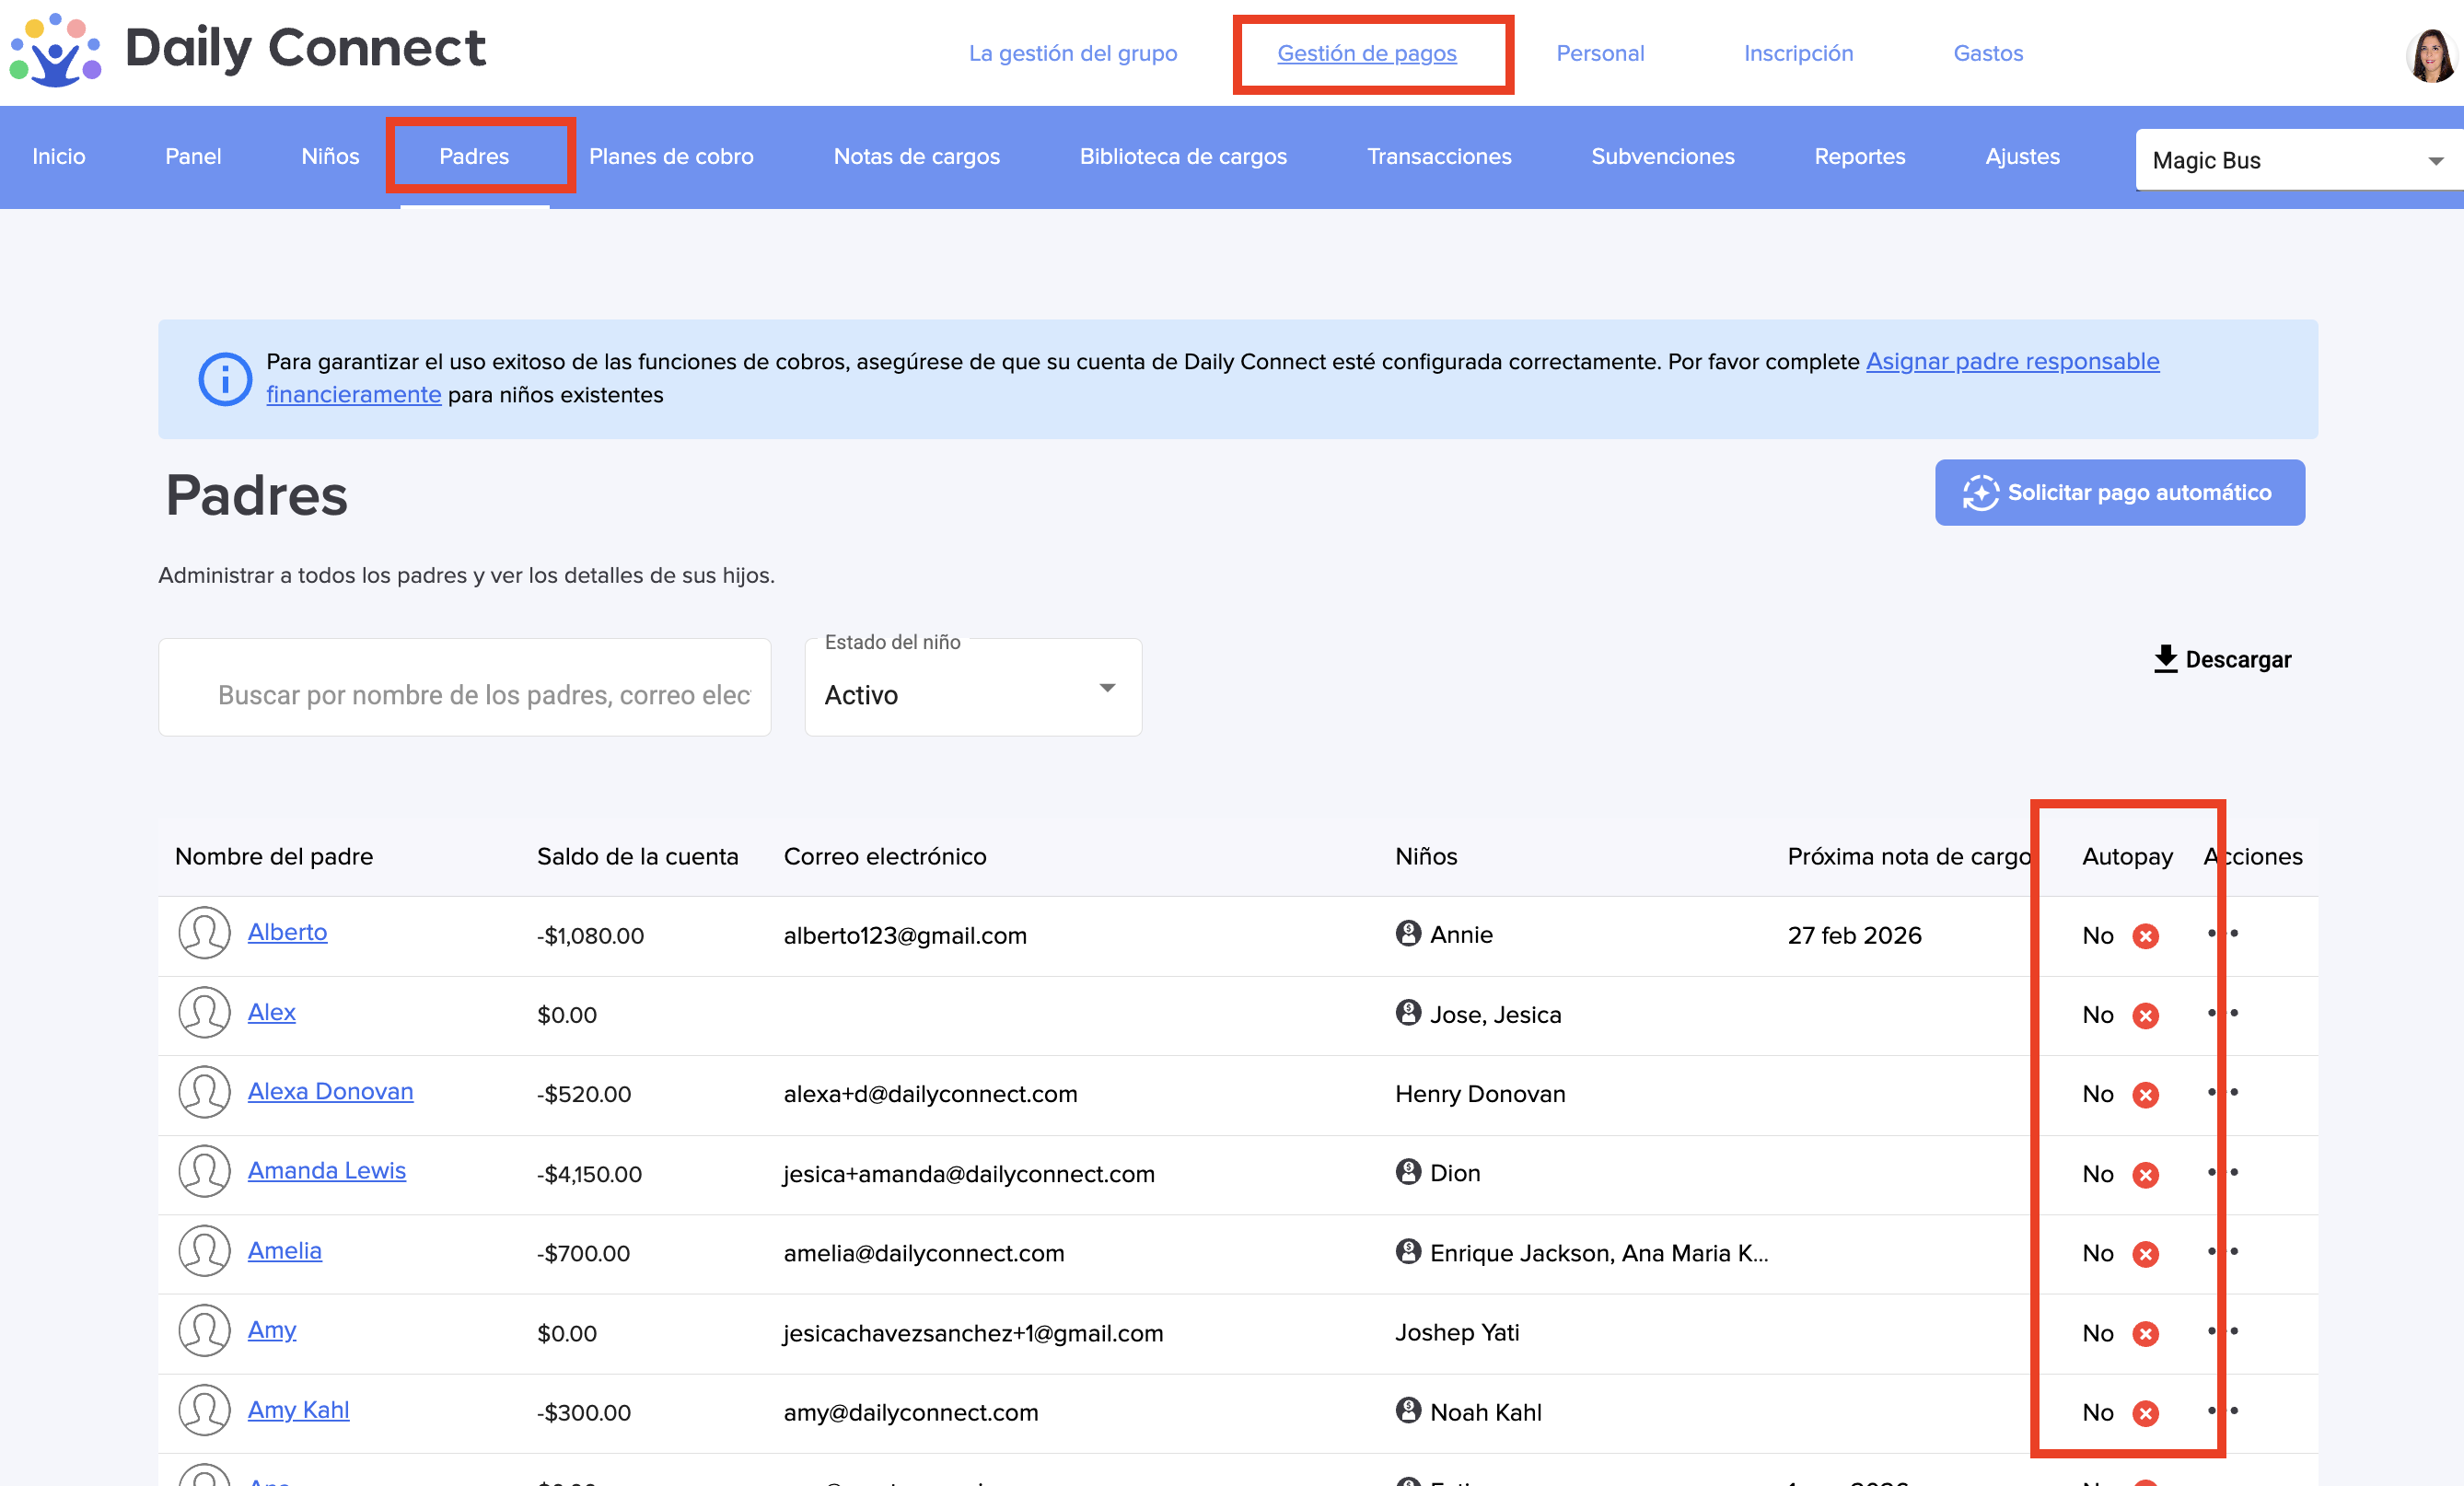Click the red autopay X for Amy Kahl
This screenshot has width=2464, height=1486.
point(2145,1413)
